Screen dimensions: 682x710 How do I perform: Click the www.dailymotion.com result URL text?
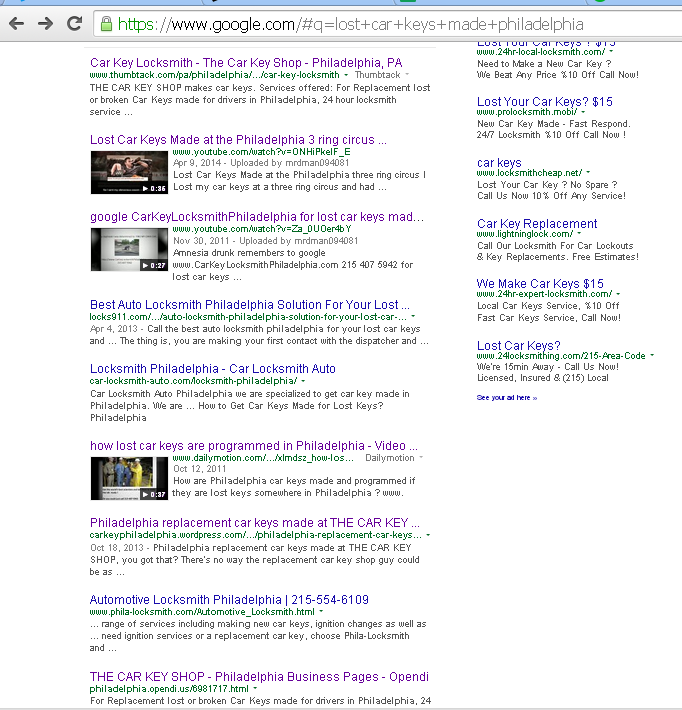point(263,458)
